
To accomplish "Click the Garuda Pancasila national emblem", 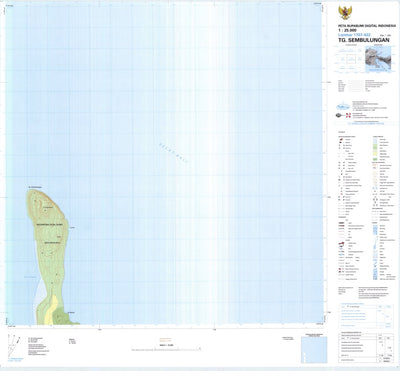I will click(345, 13).
